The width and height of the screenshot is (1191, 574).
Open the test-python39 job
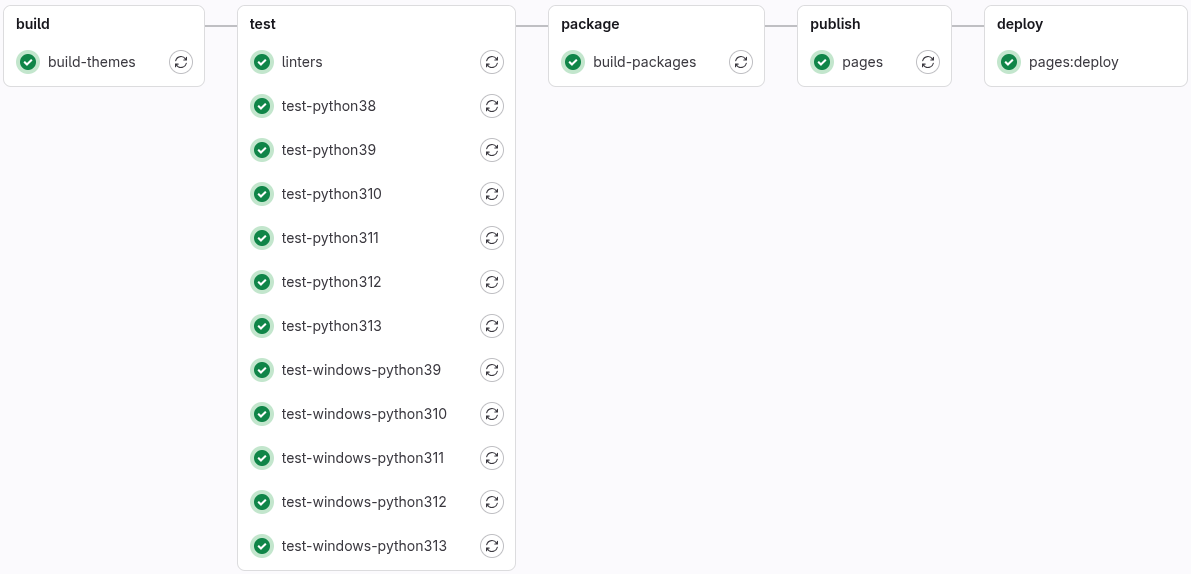click(329, 150)
